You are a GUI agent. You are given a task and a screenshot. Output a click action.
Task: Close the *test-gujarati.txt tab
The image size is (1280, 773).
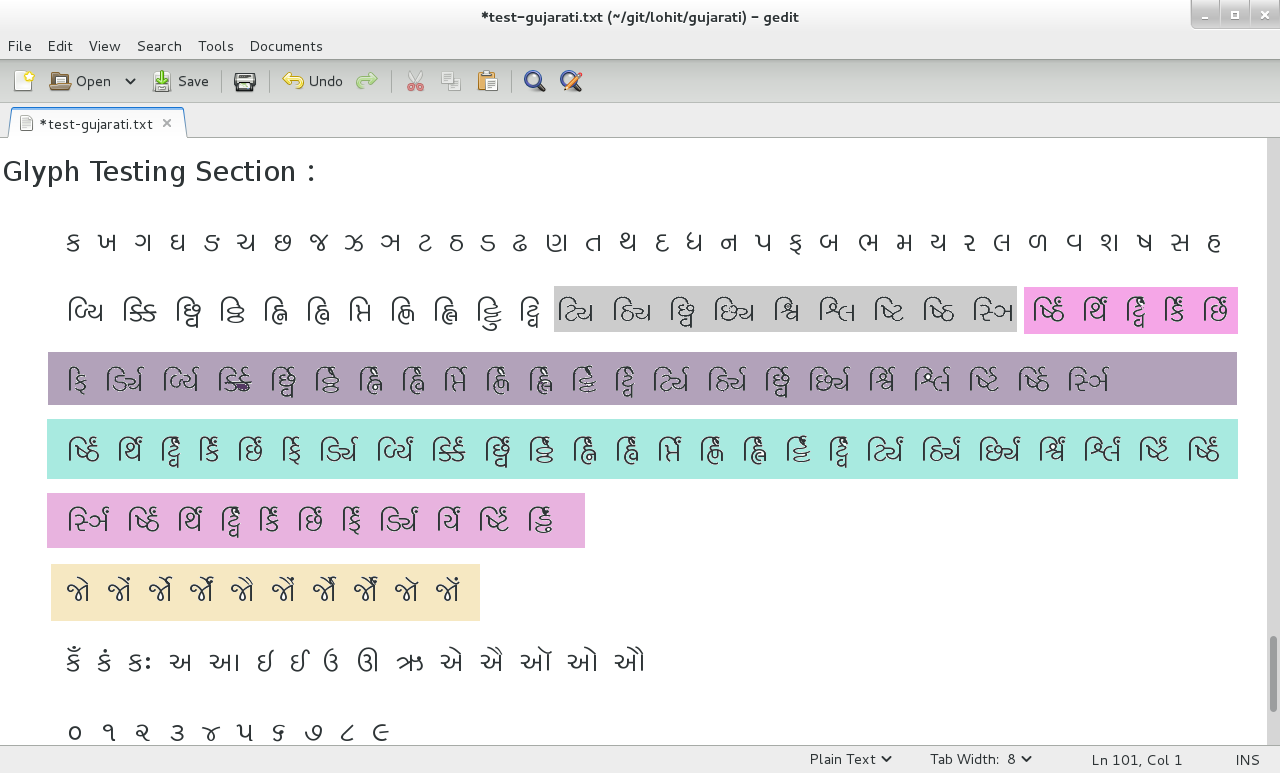(167, 123)
